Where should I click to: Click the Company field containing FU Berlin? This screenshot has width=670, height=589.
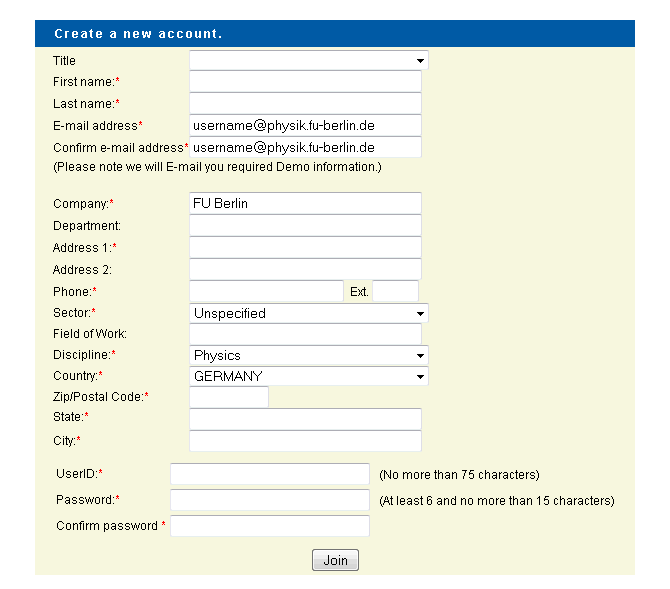(x=305, y=204)
